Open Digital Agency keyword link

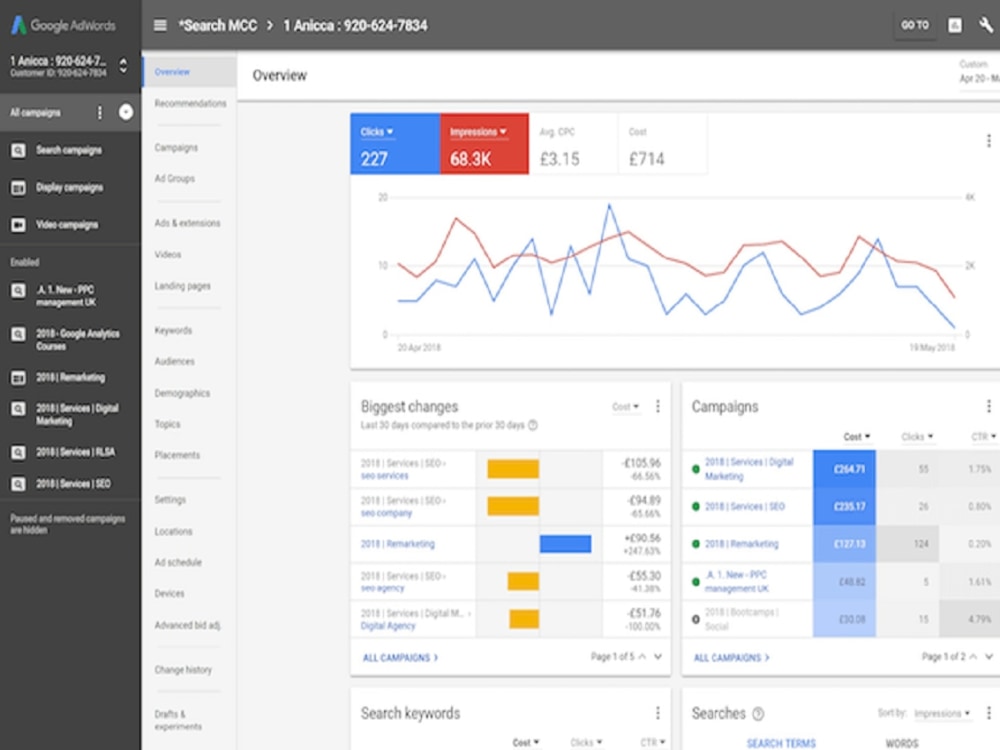coord(388,626)
